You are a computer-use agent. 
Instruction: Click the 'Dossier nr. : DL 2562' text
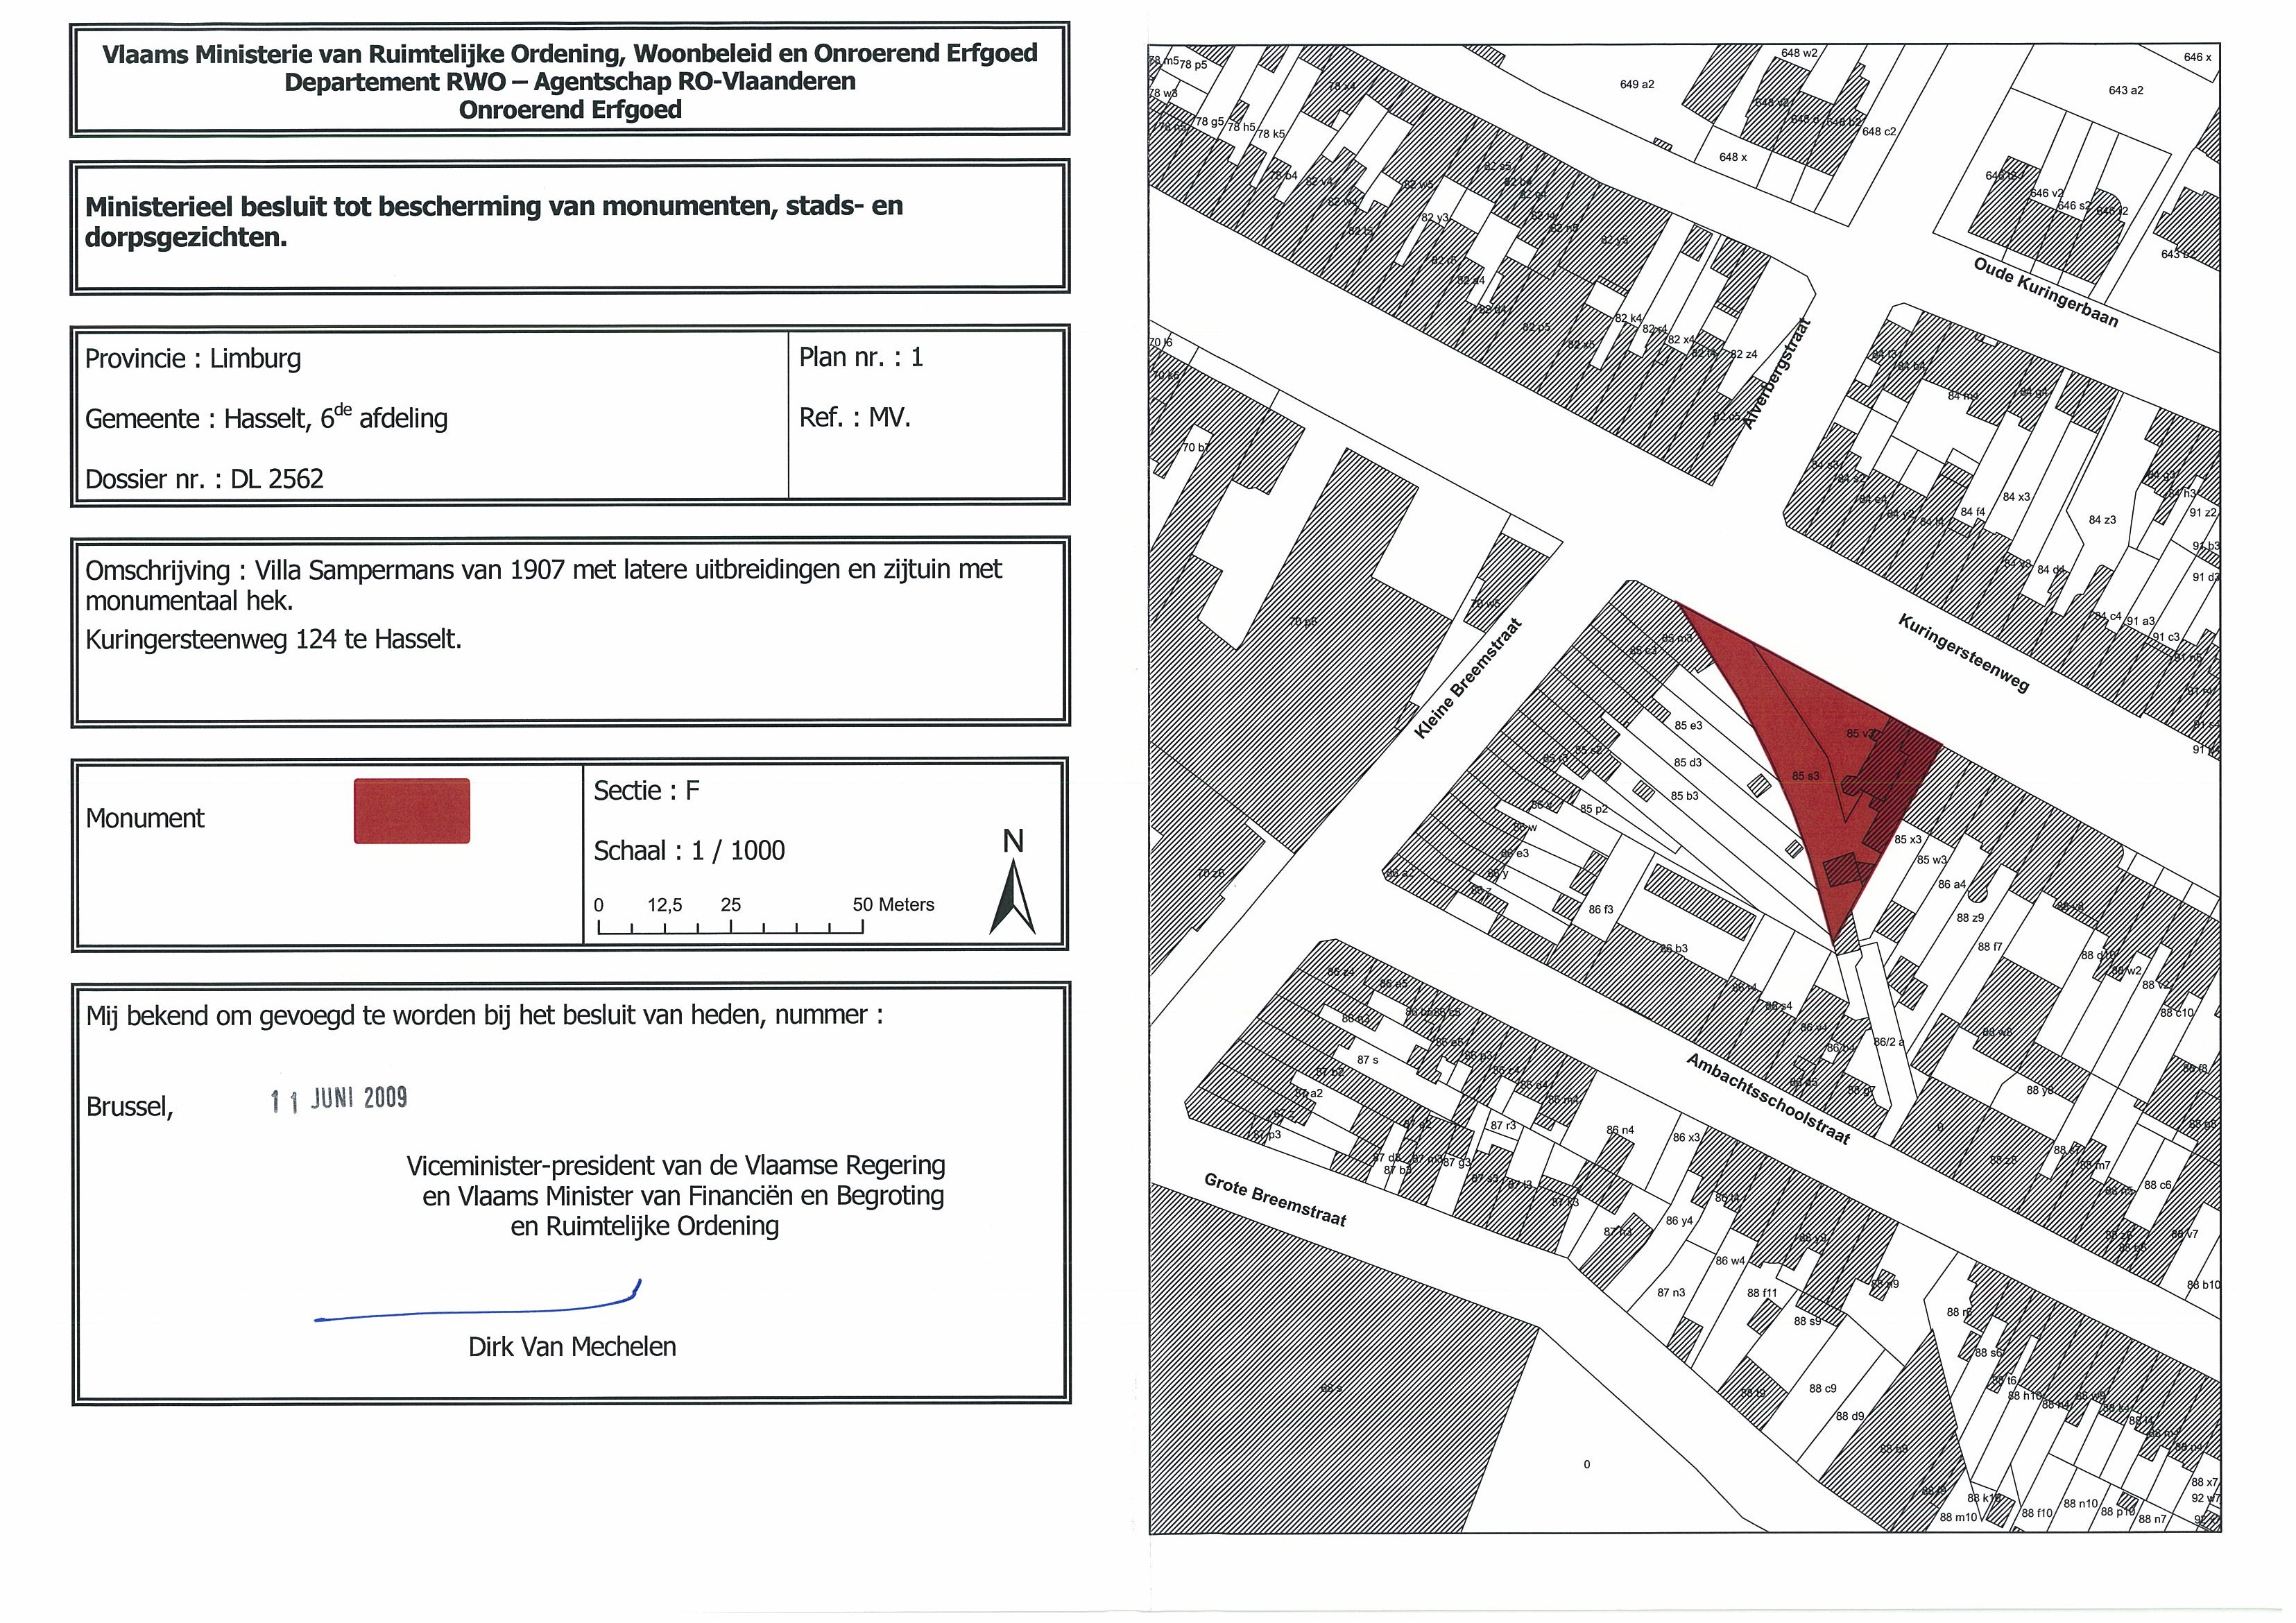[204, 479]
